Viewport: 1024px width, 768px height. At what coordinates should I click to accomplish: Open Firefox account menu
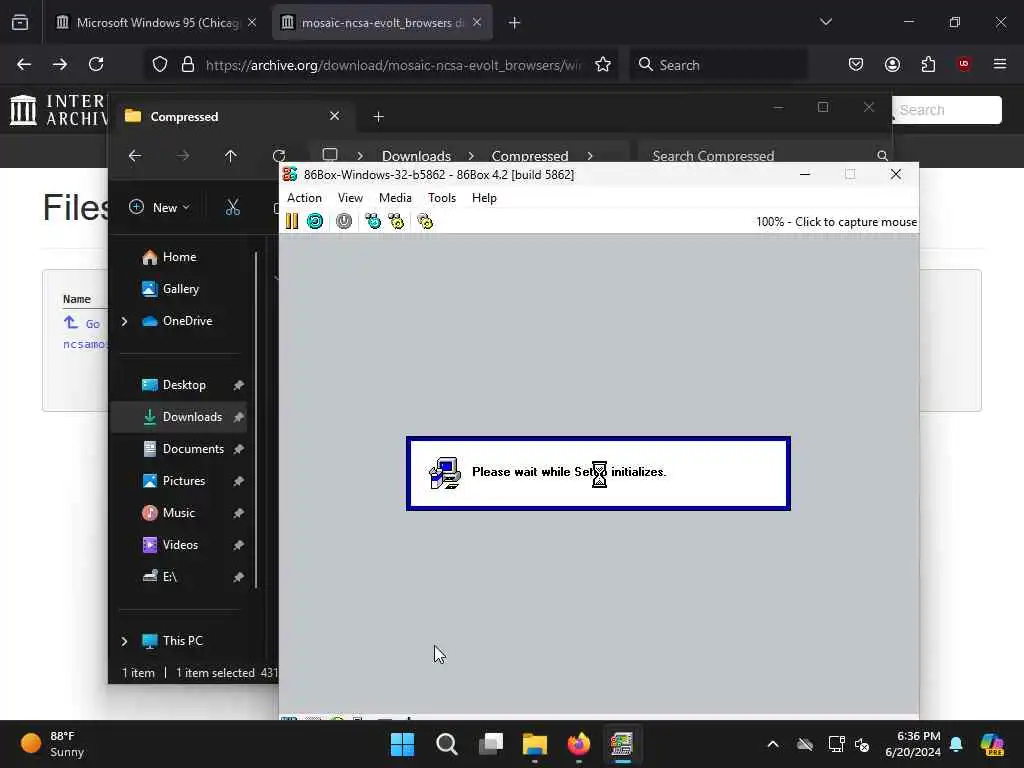(892, 64)
